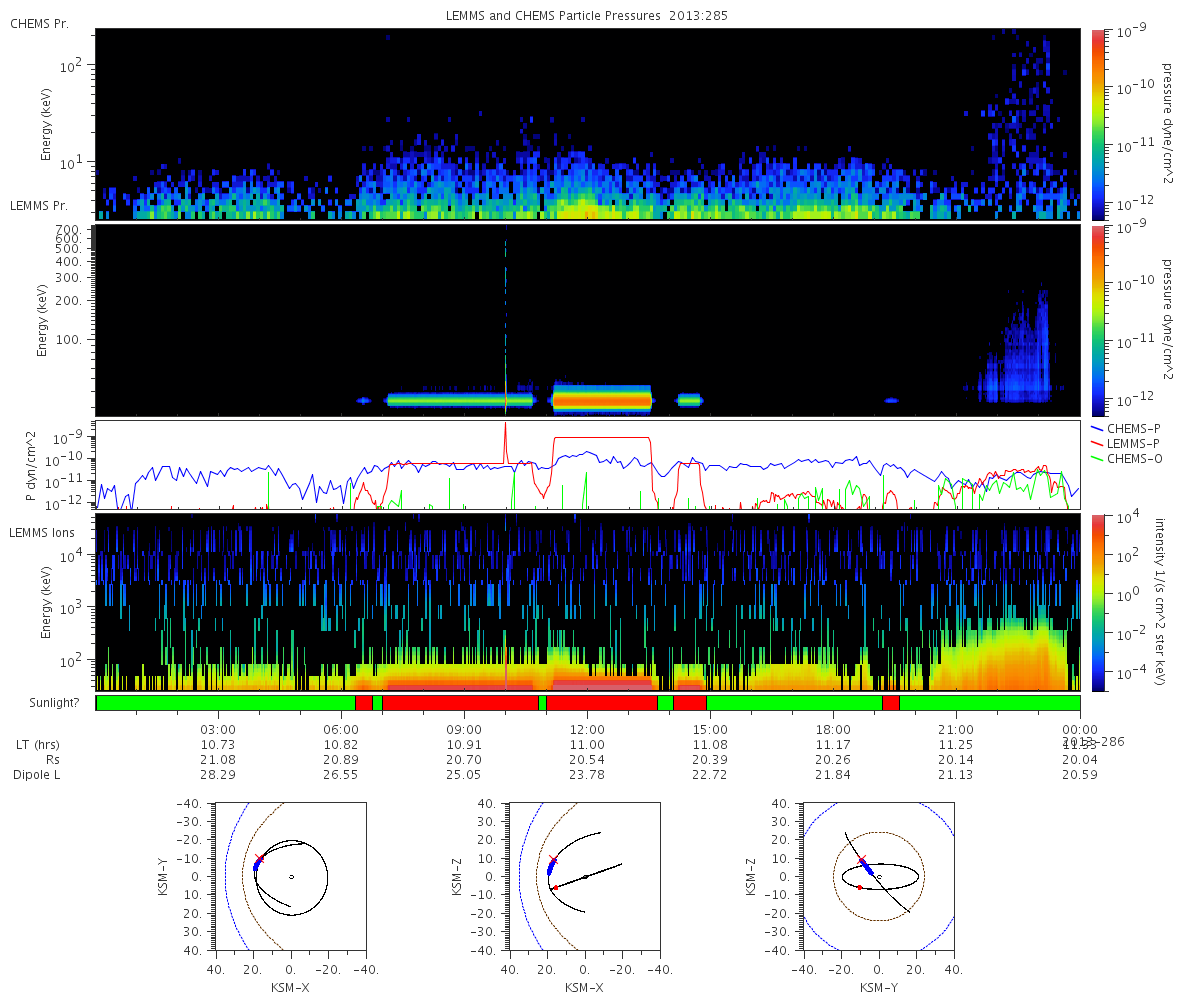Click the LEMMS Ions intensity color bar
This screenshot has height=1000, width=1200.
coord(1098,603)
